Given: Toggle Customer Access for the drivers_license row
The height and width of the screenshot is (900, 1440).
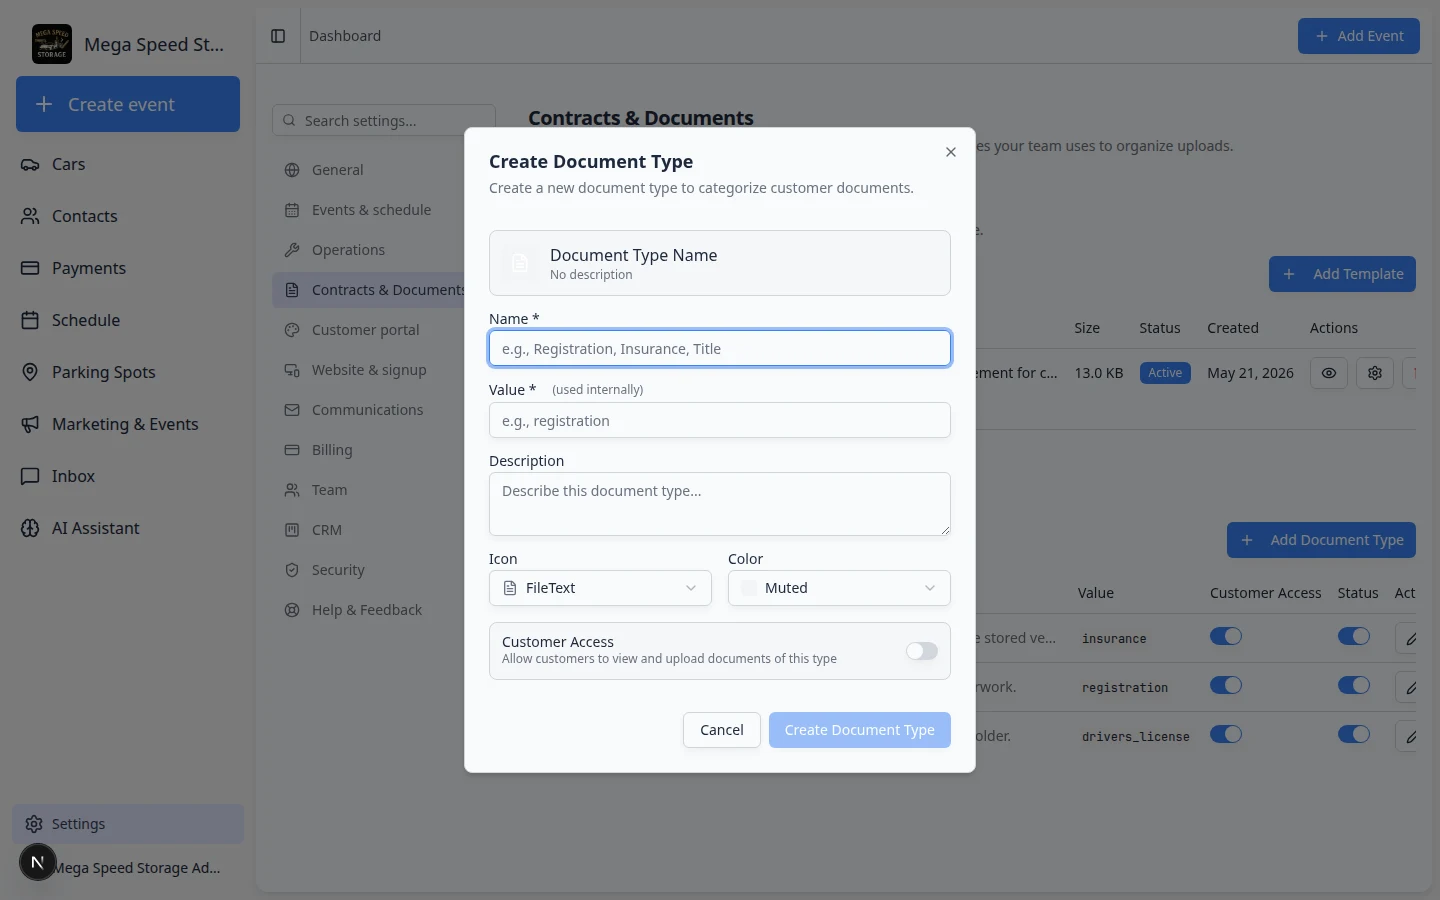Looking at the screenshot, I should 1226,734.
